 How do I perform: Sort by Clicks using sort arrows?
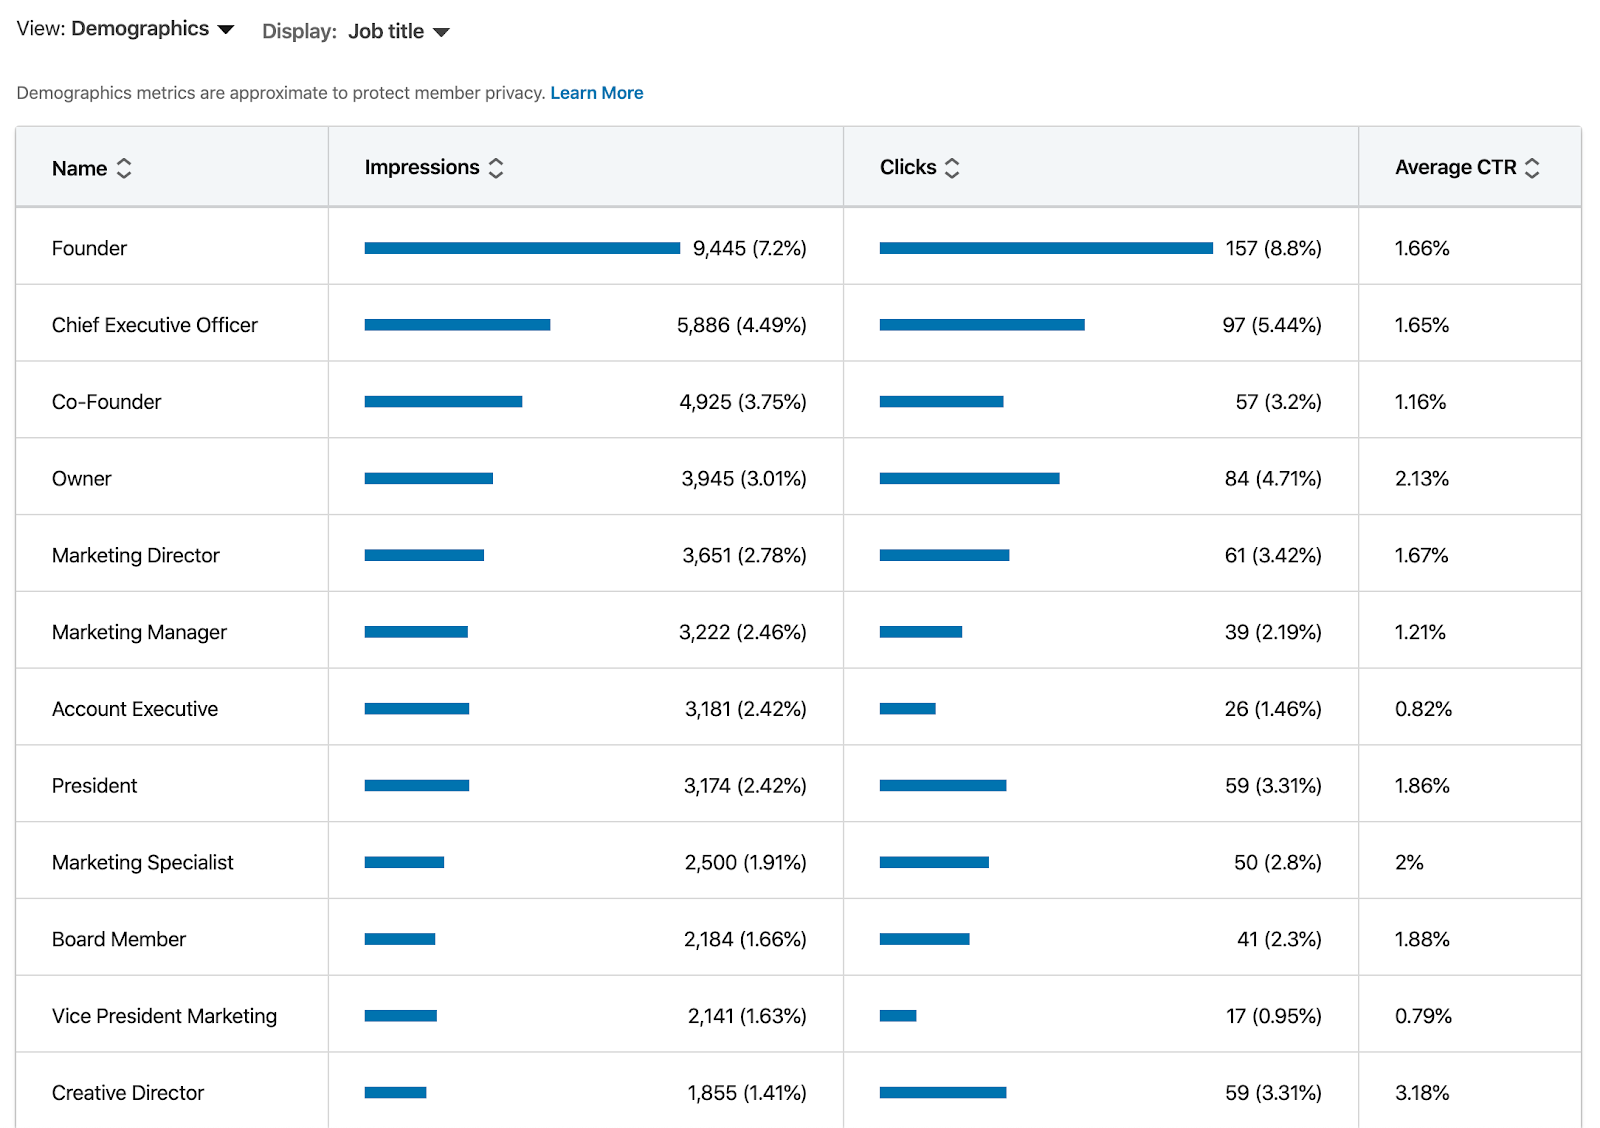(952, 168)
